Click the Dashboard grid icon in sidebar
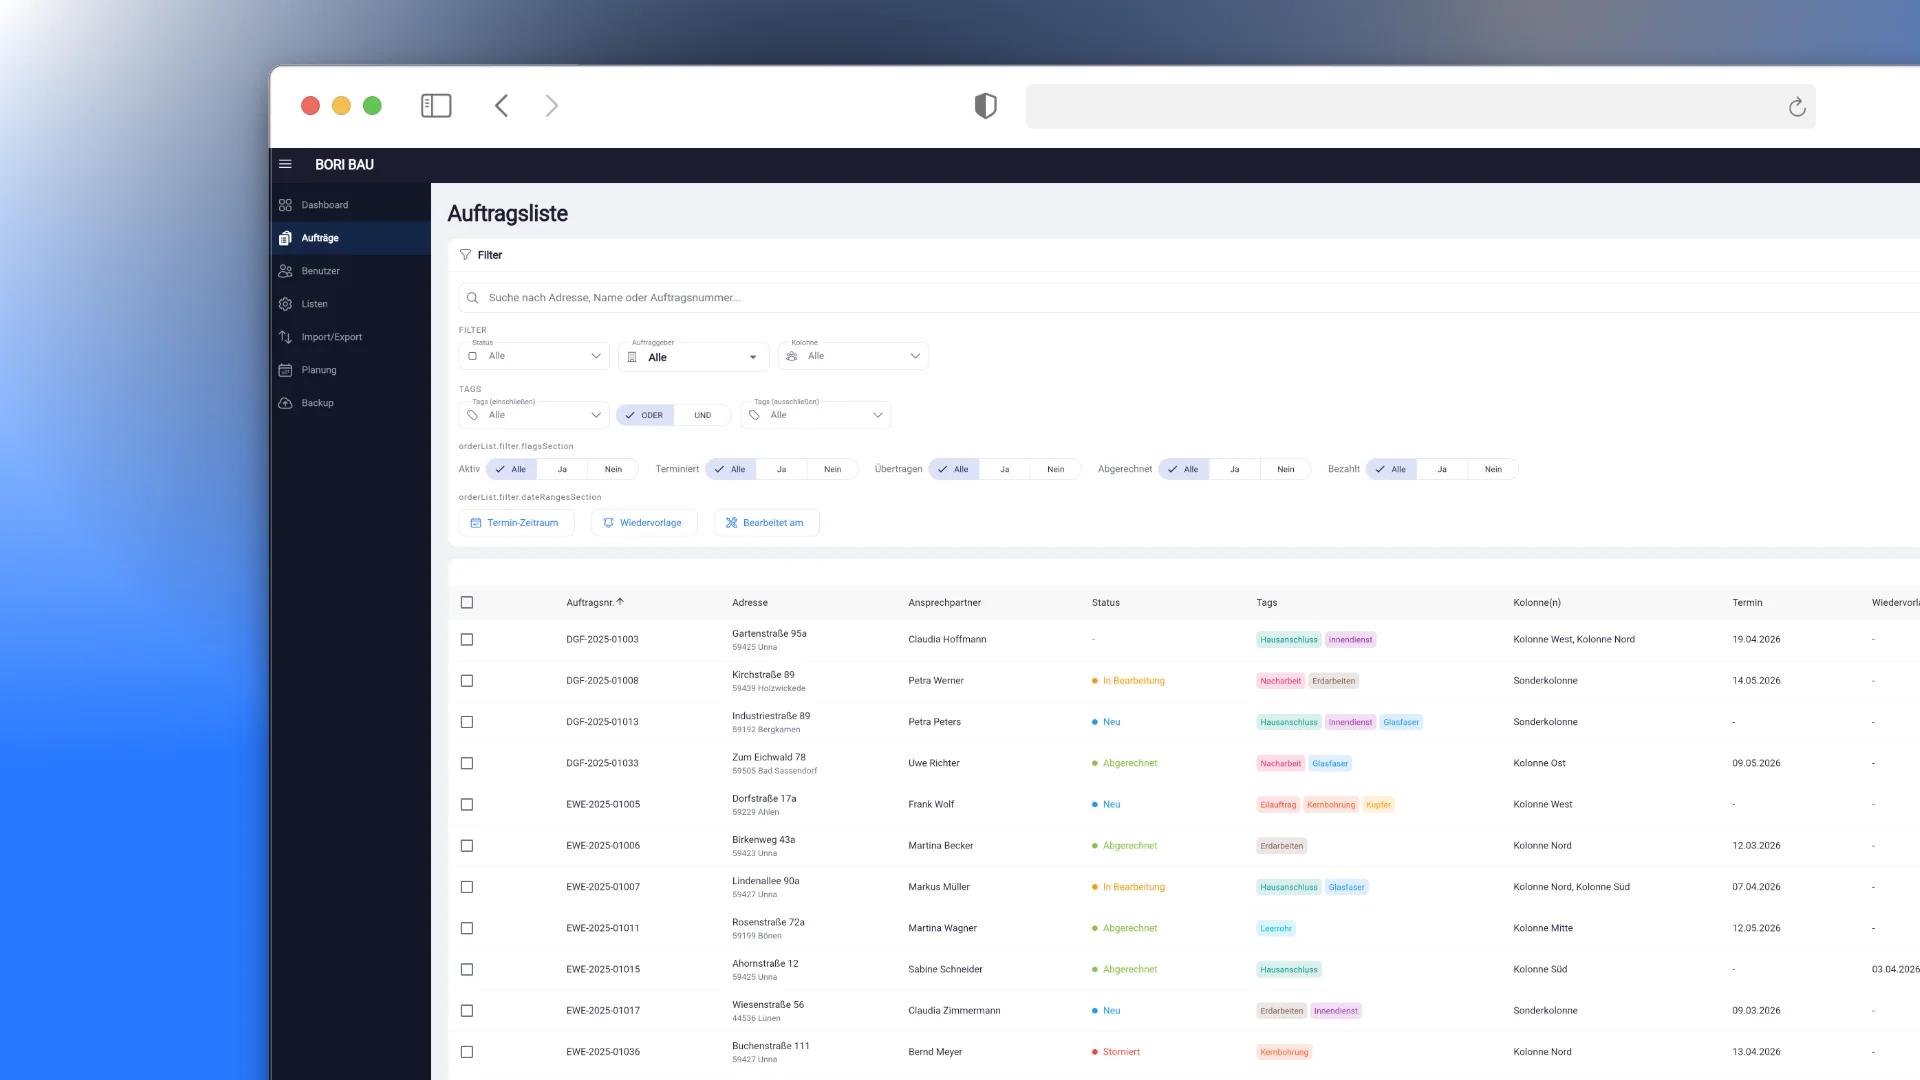The width and height of the screenshot is (1920, 1080). click(x=285, y=205)
